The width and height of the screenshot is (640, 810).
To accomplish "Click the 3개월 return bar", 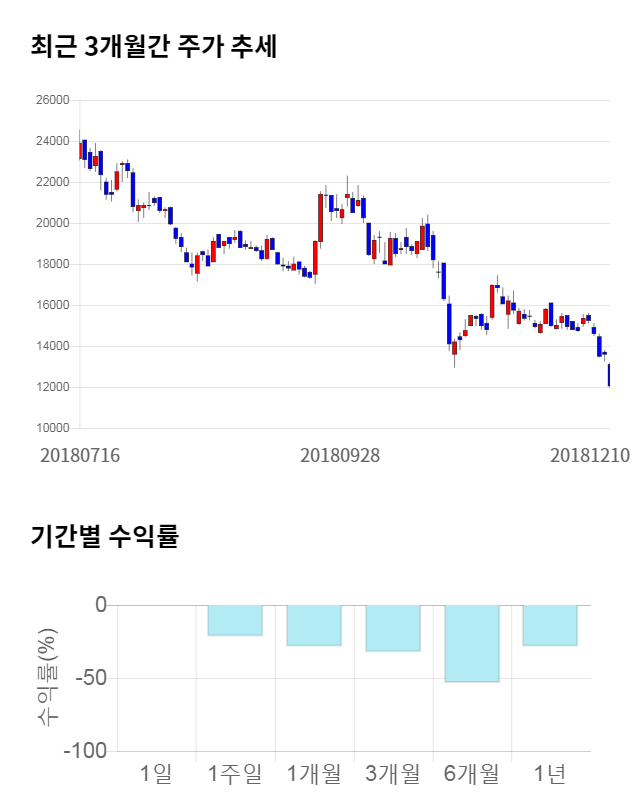I will pyautogui.click(x=393, y=628).
